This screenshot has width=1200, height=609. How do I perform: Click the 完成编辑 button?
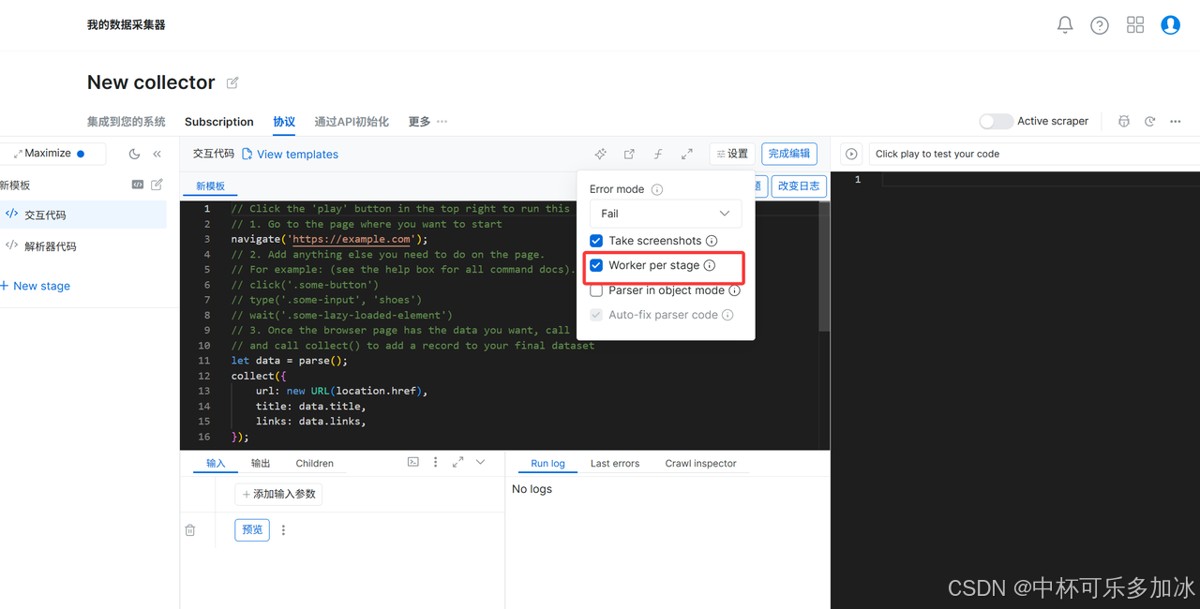789,154
